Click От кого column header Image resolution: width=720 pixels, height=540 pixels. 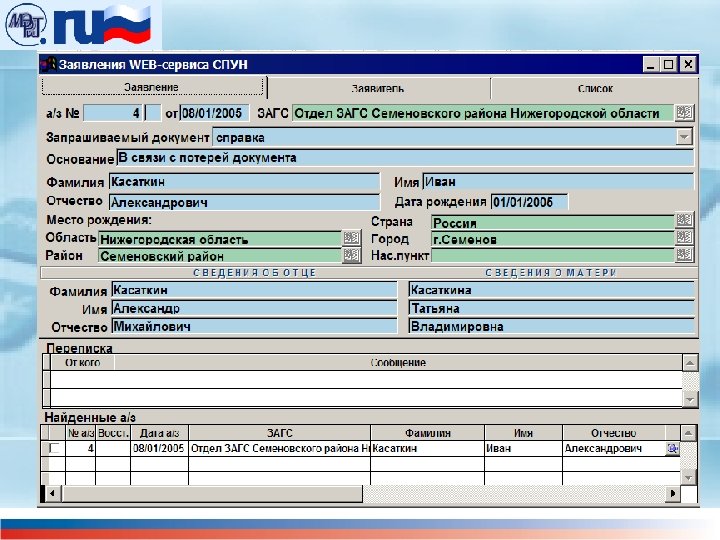[x=83, y=363]
